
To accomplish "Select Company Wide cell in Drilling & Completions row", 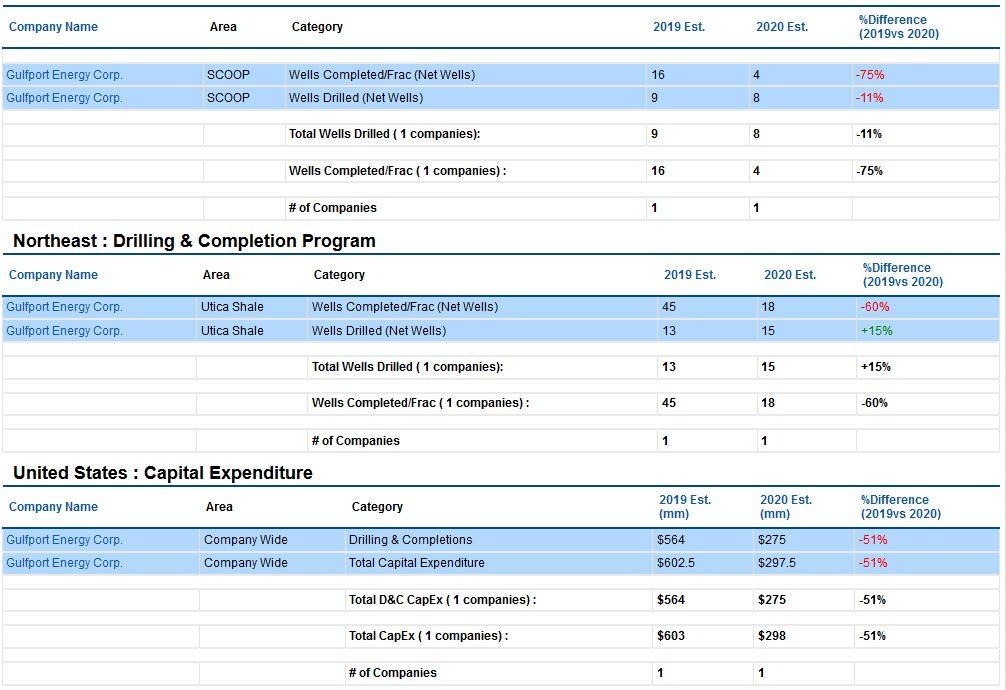I will tap(246, 540).
